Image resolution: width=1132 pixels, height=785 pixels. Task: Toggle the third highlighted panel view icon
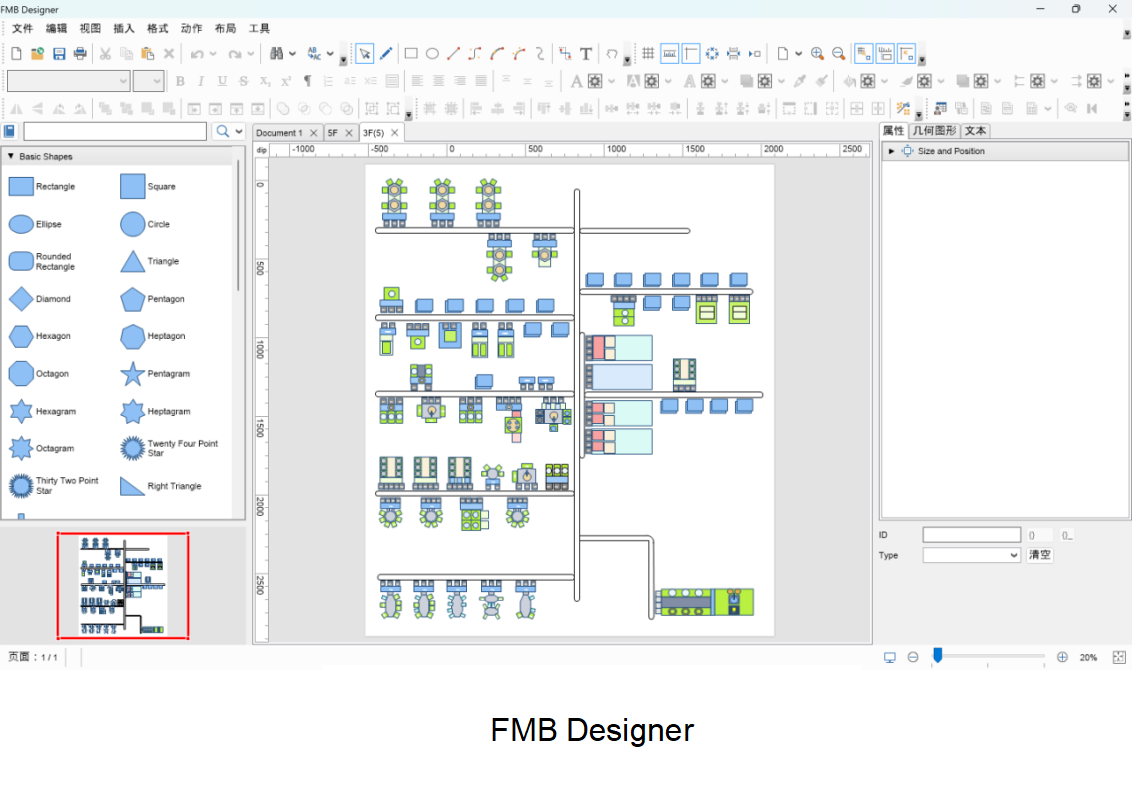coord(907,53)
